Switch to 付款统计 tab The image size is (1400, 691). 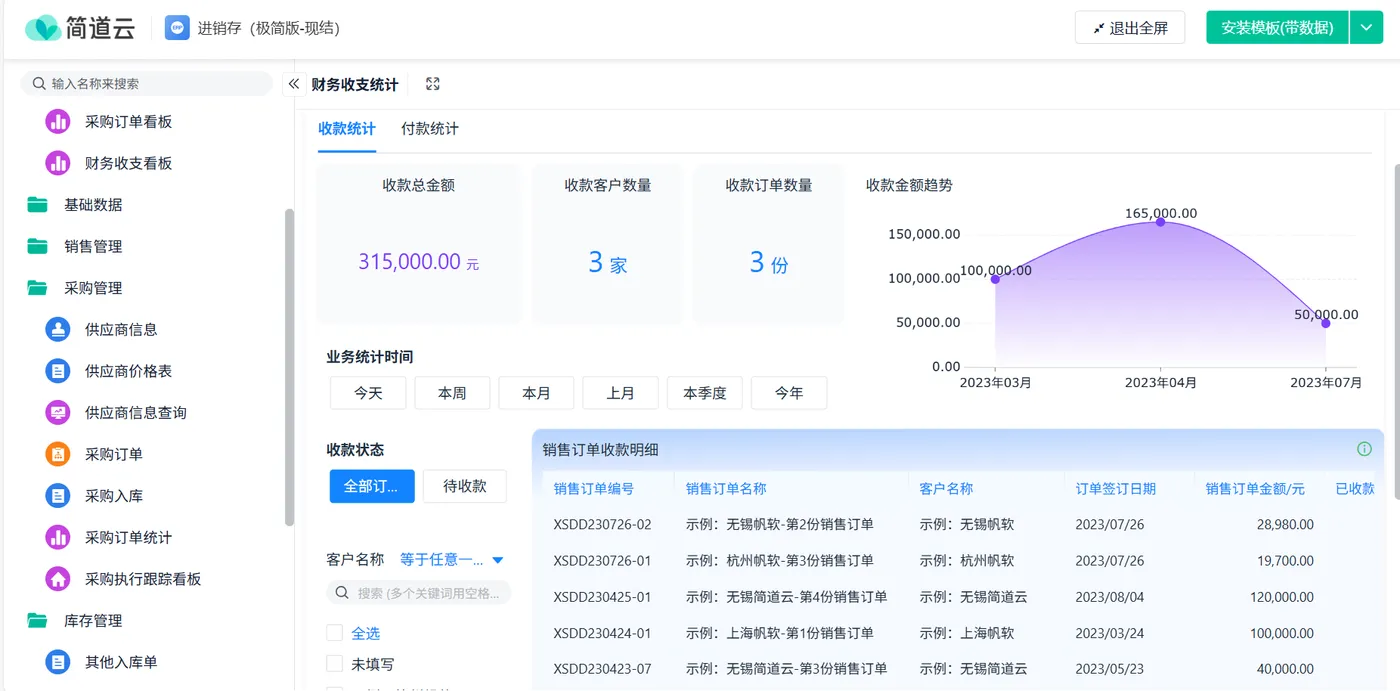pos(430,129)
